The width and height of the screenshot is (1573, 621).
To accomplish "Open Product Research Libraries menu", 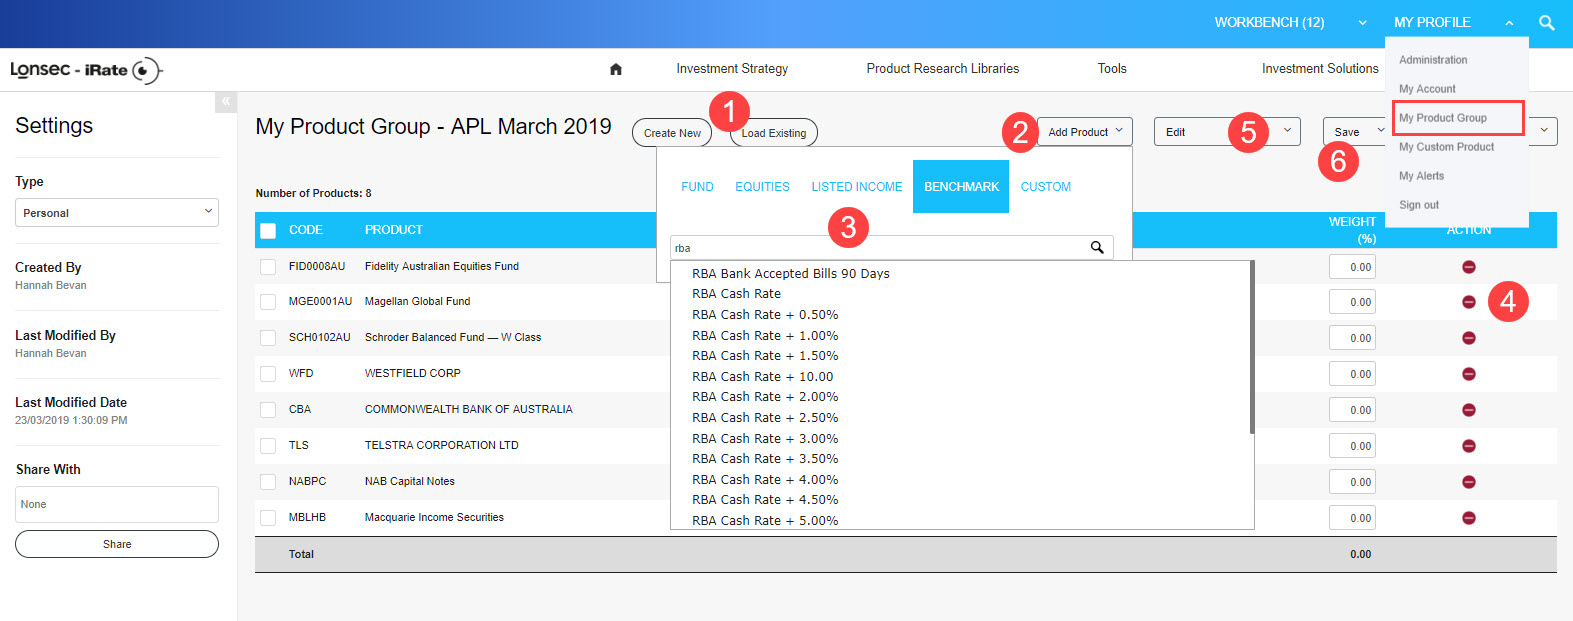I will click(x=943, y=69).
